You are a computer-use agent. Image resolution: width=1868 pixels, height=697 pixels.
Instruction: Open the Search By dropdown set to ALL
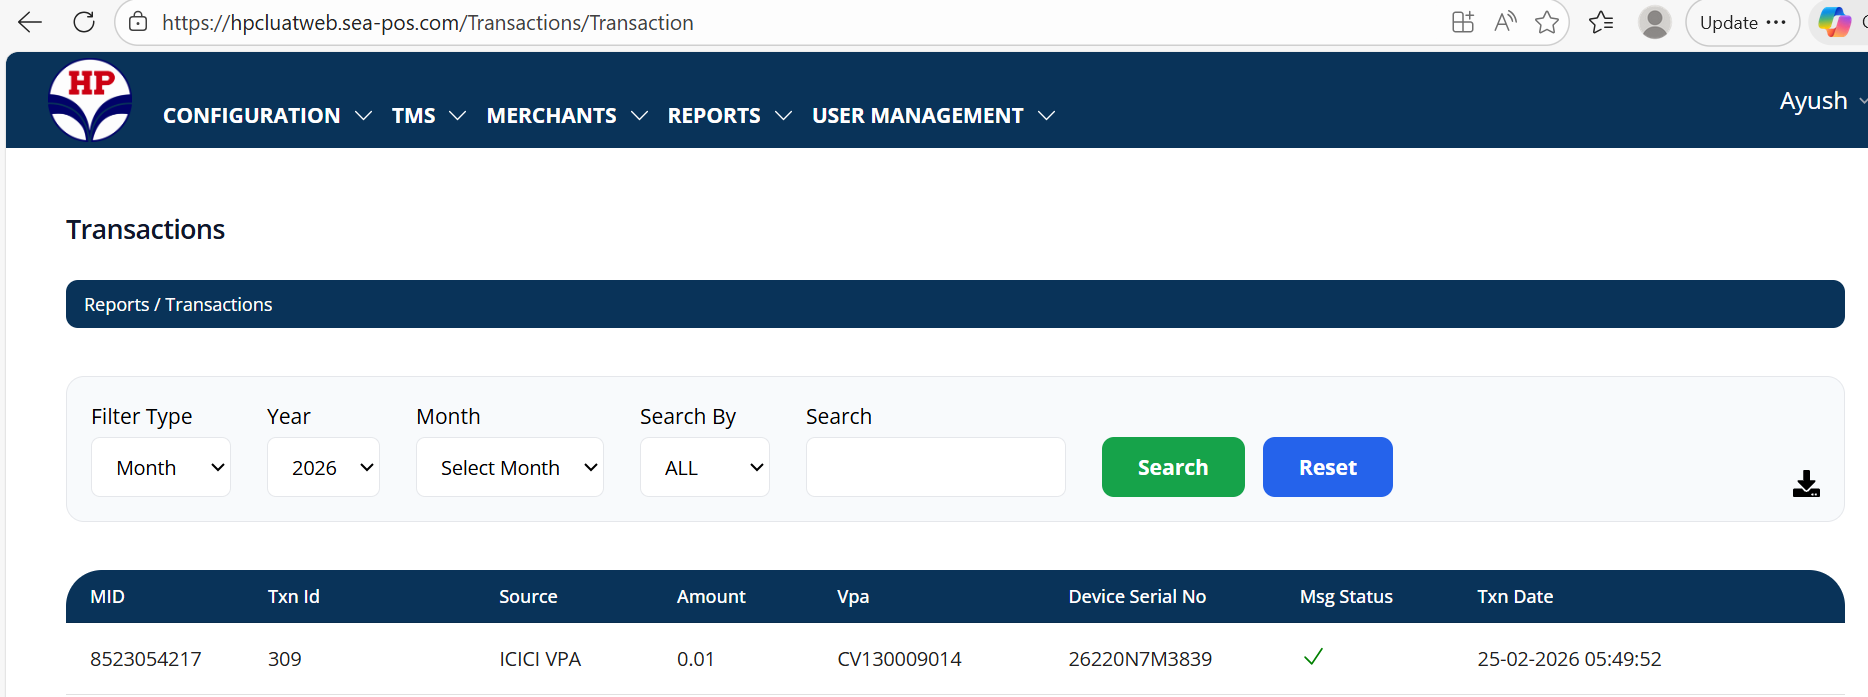click(704, 467)
